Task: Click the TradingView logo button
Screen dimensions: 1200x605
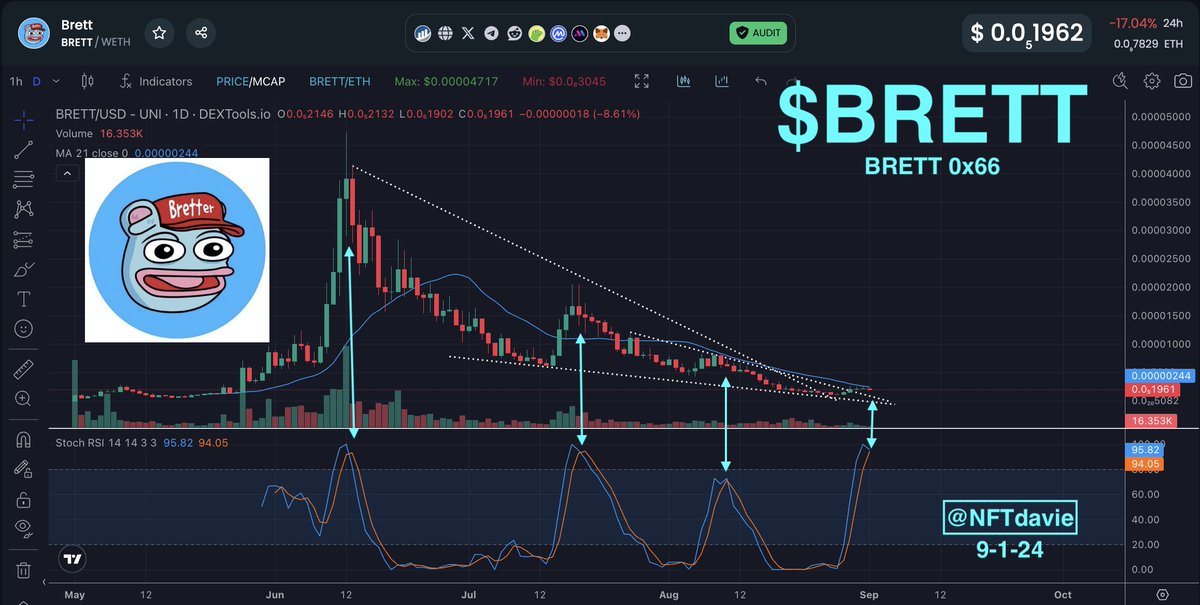Action: click(x=72, y=559)
